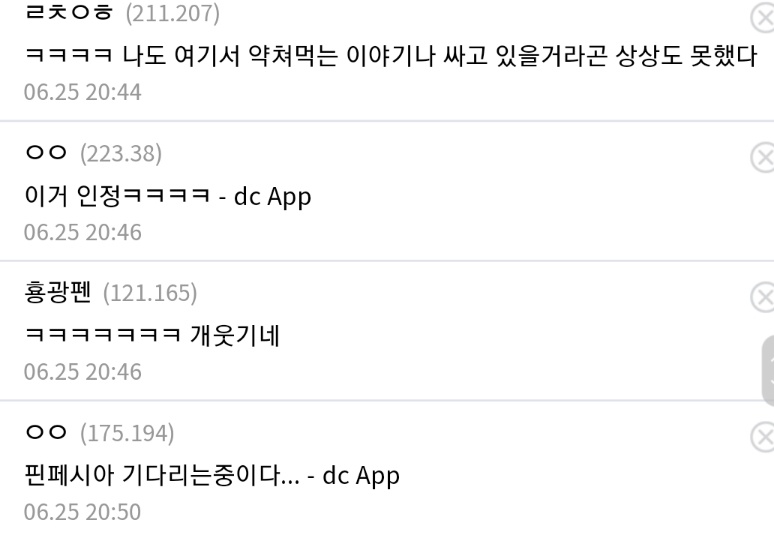Viewport: 774px width, 537px height.
Task: Reply to the comment '이거 인정ㅋㅋㅋㅋ - dc App'
Action: click(168, 196)
